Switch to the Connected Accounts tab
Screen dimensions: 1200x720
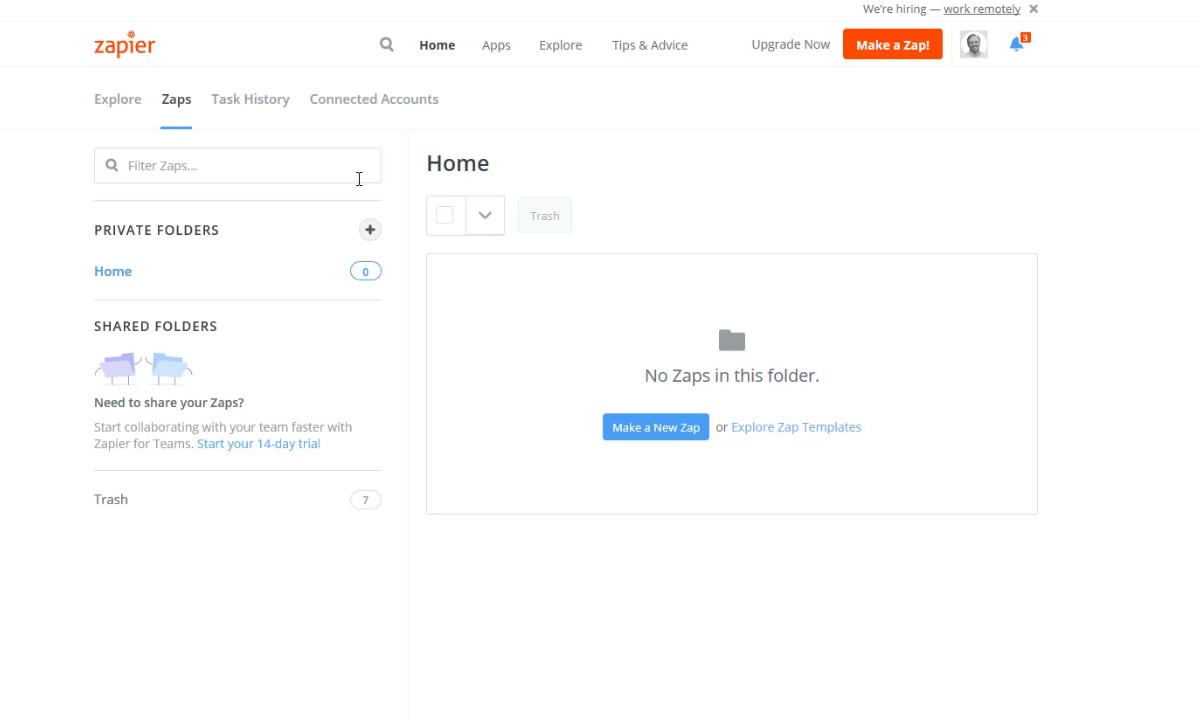(374, 99)
